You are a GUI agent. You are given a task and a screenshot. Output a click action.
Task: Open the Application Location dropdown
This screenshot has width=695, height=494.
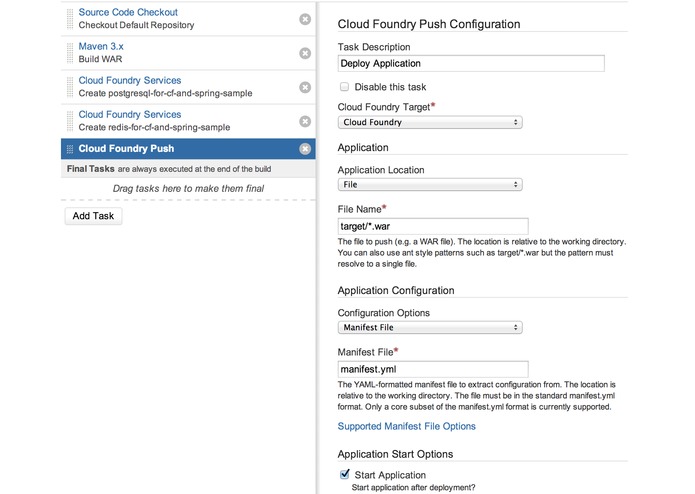click(x=430, y=184)
